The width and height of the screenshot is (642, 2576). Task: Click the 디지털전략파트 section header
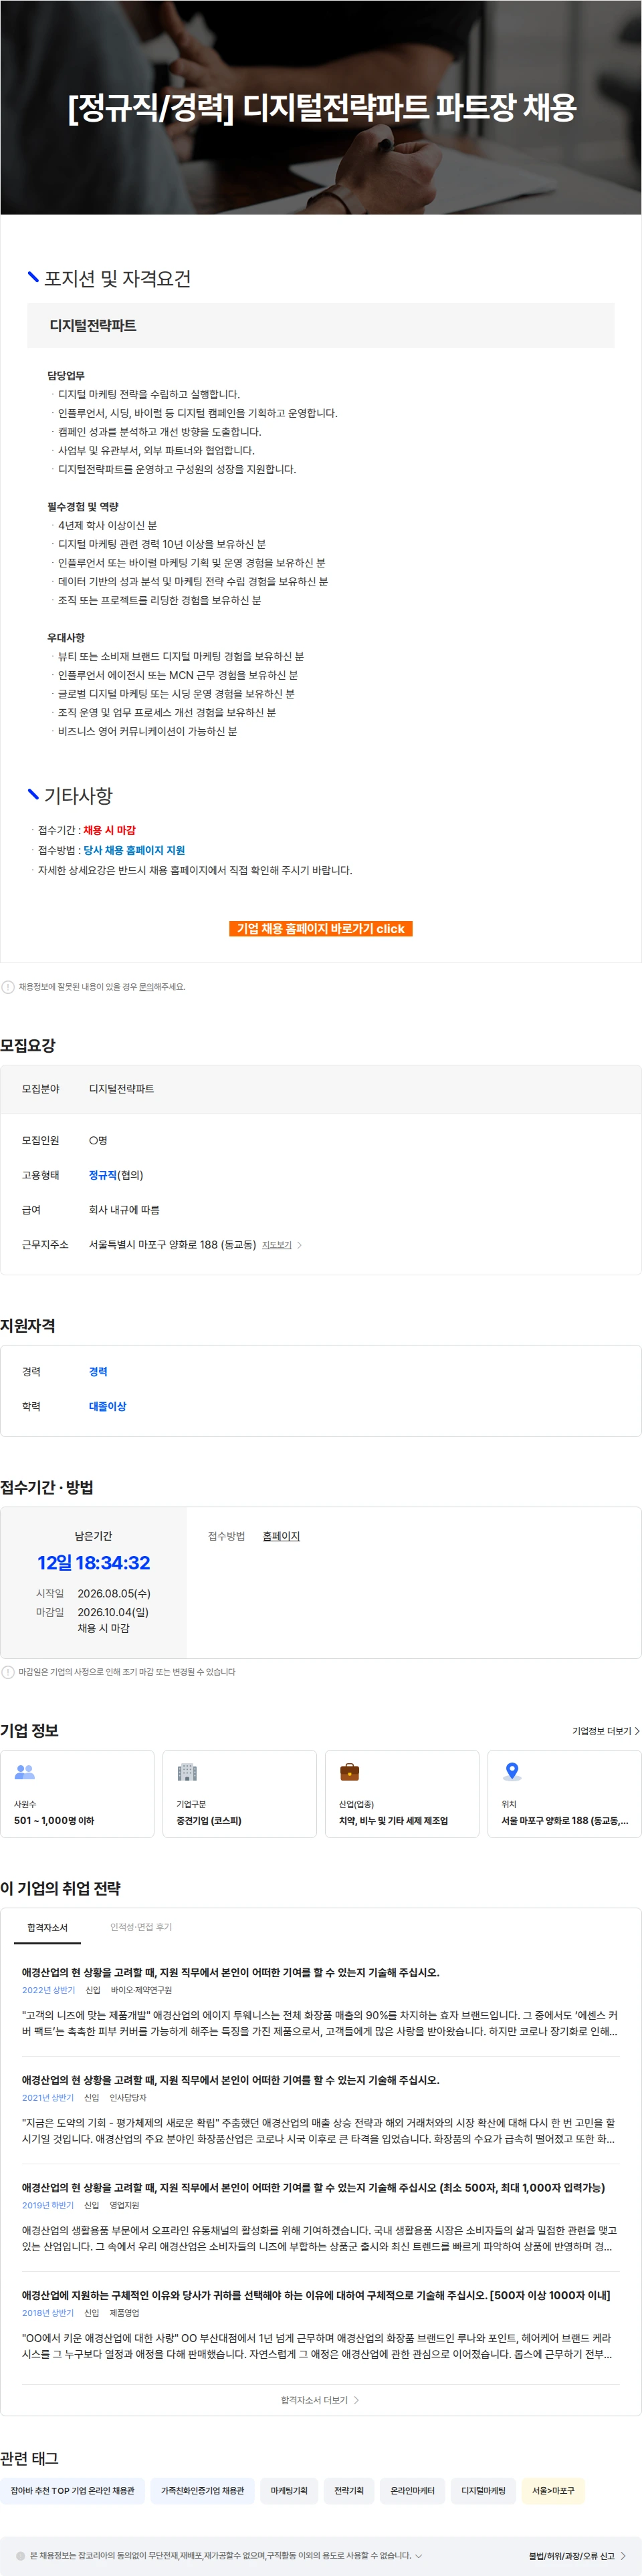[320, 326]
